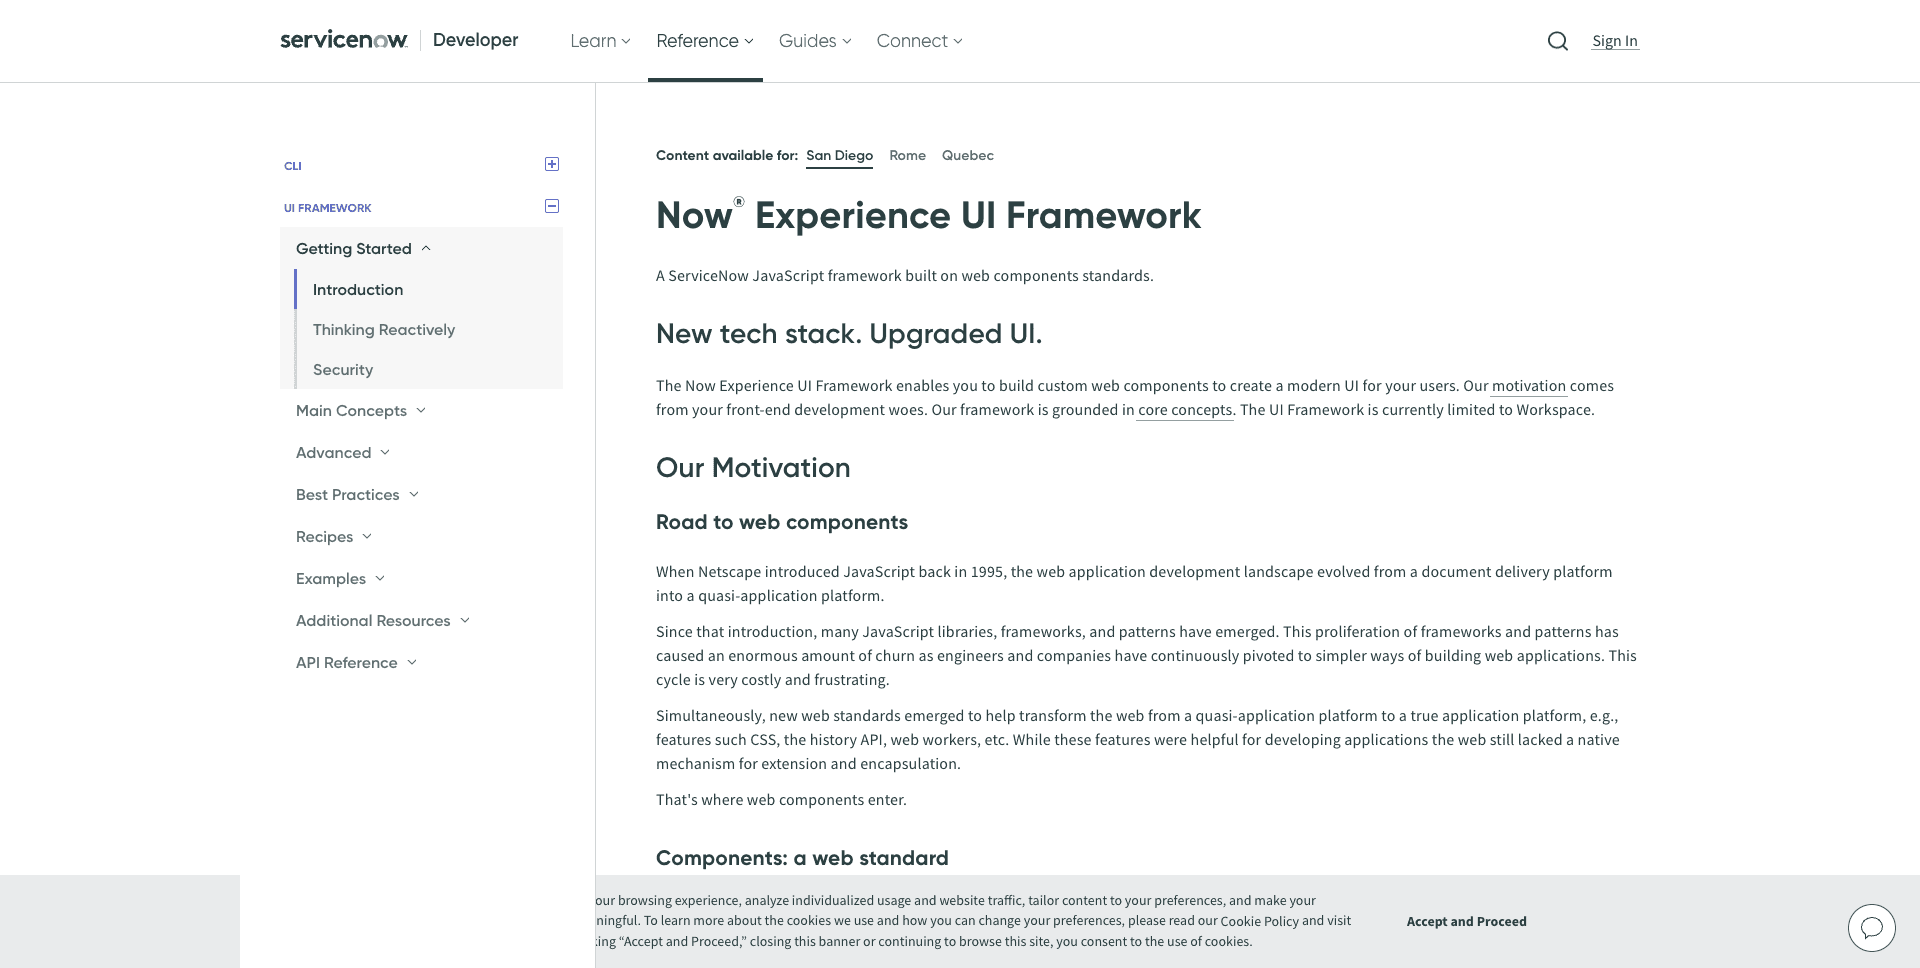Open the search magnifier icon
Image resolution: width=1920 pixels, height=968 pixels.
click(x=1557, y=41)
